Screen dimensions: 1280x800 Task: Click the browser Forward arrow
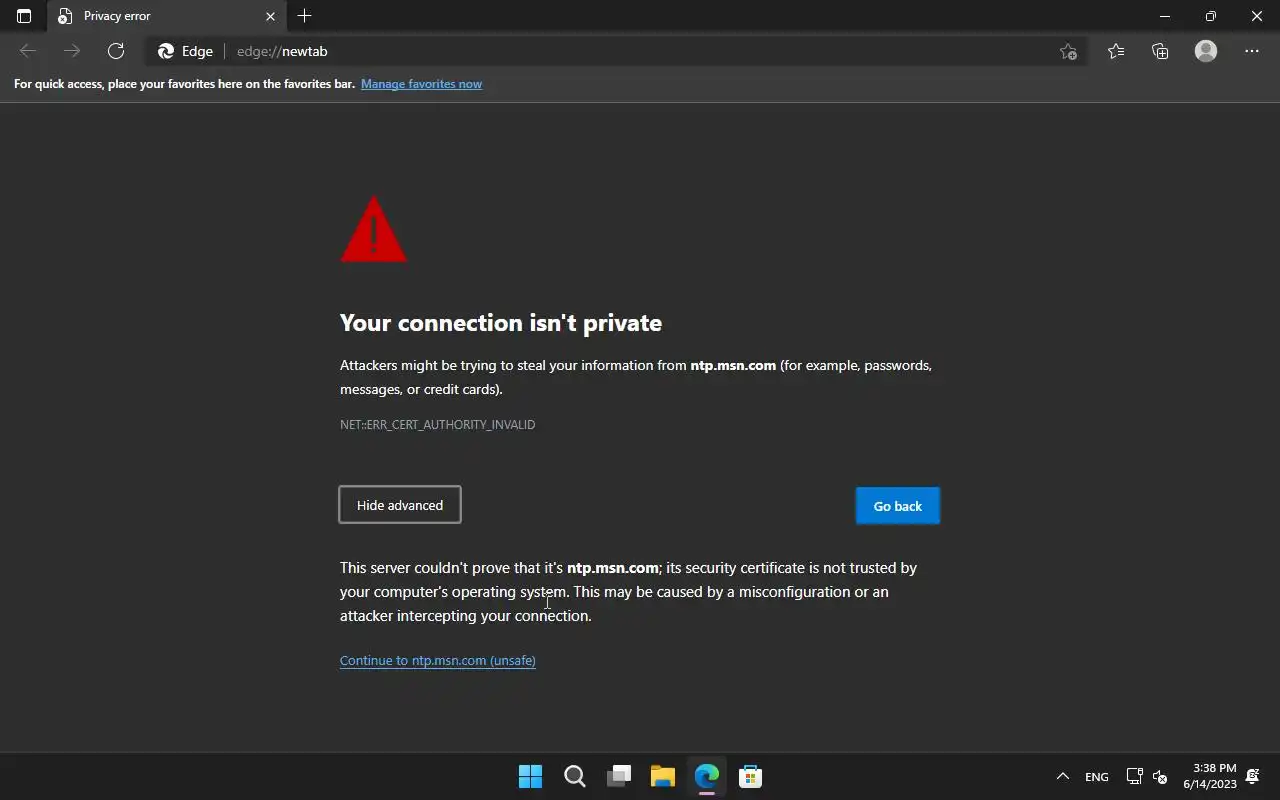point(72,51)
